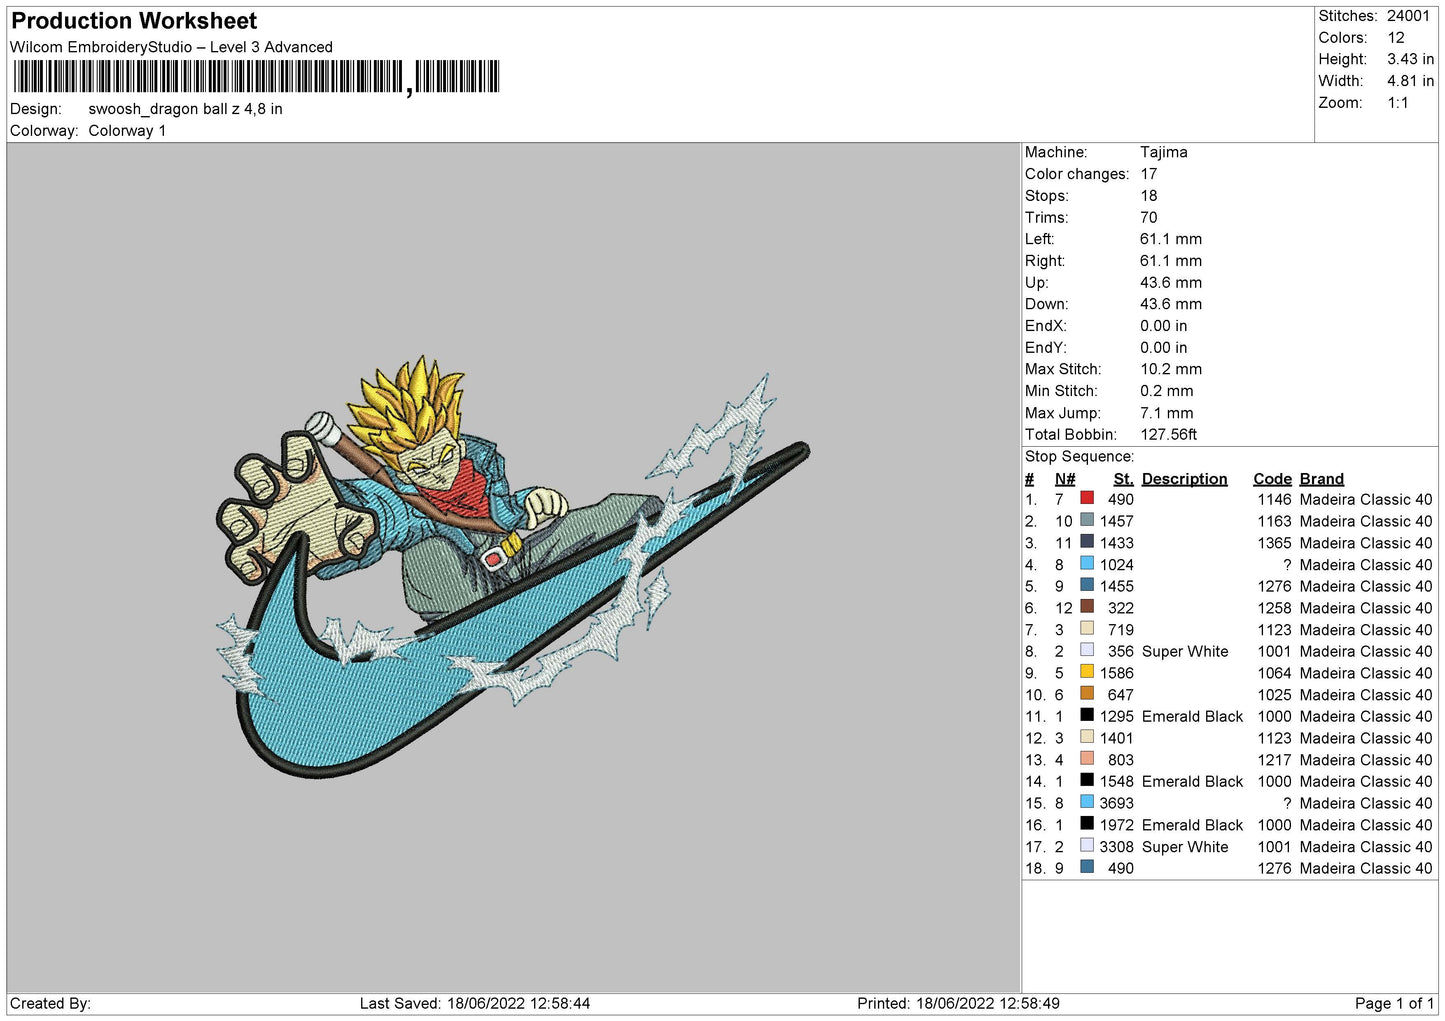1445x1021 pixels.
Task: Click the design name swoosh_dragon ball z
Action: pyautogui.click(x=185, y=109)
